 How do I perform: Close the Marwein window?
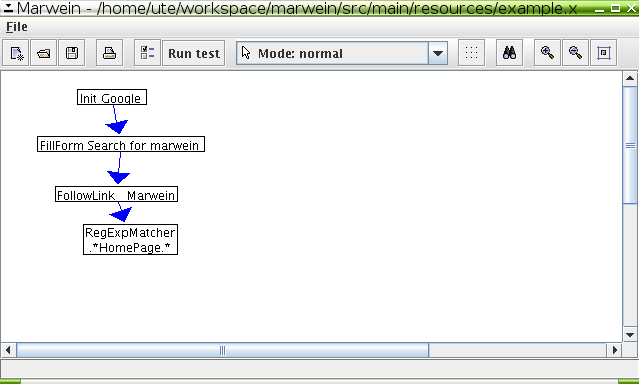point(631,8)
